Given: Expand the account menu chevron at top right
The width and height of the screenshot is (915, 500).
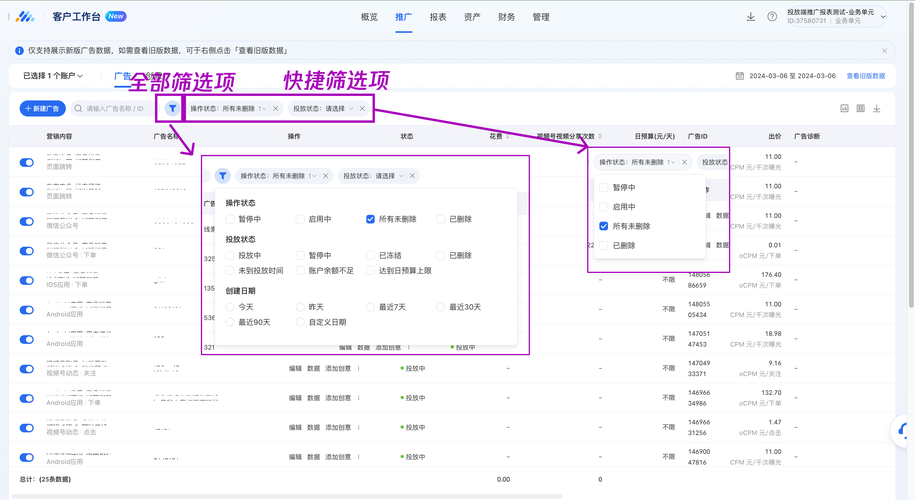Looking at the screenshot, I should [883, 17].
